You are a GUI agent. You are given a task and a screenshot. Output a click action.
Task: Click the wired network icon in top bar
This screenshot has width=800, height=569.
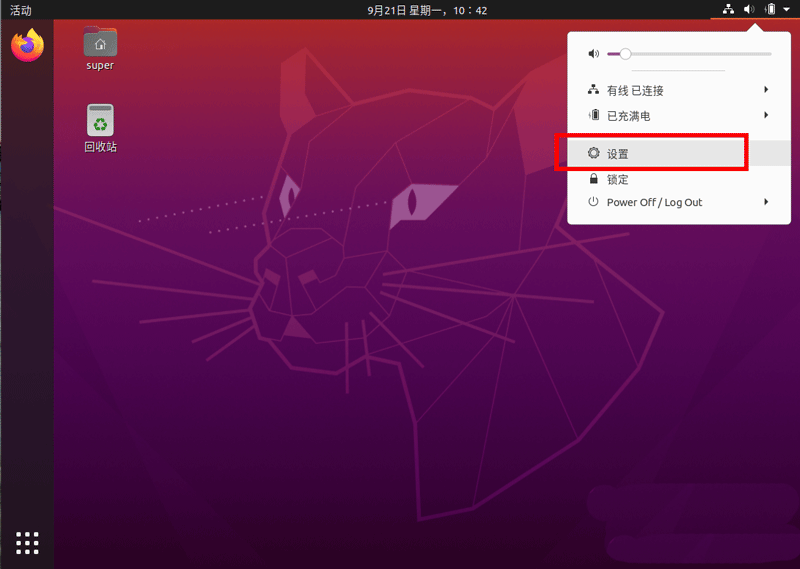729,10
